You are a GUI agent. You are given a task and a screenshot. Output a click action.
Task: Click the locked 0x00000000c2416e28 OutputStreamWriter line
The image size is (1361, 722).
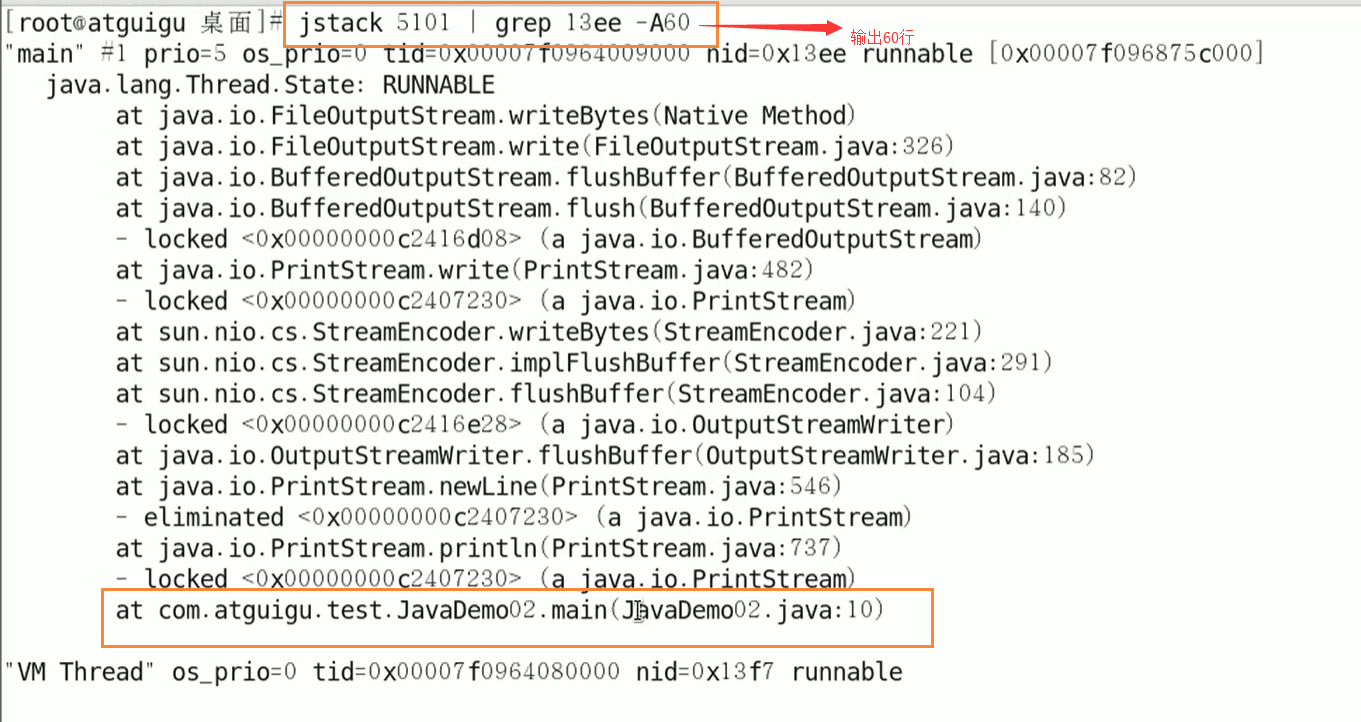coord(535,425)
